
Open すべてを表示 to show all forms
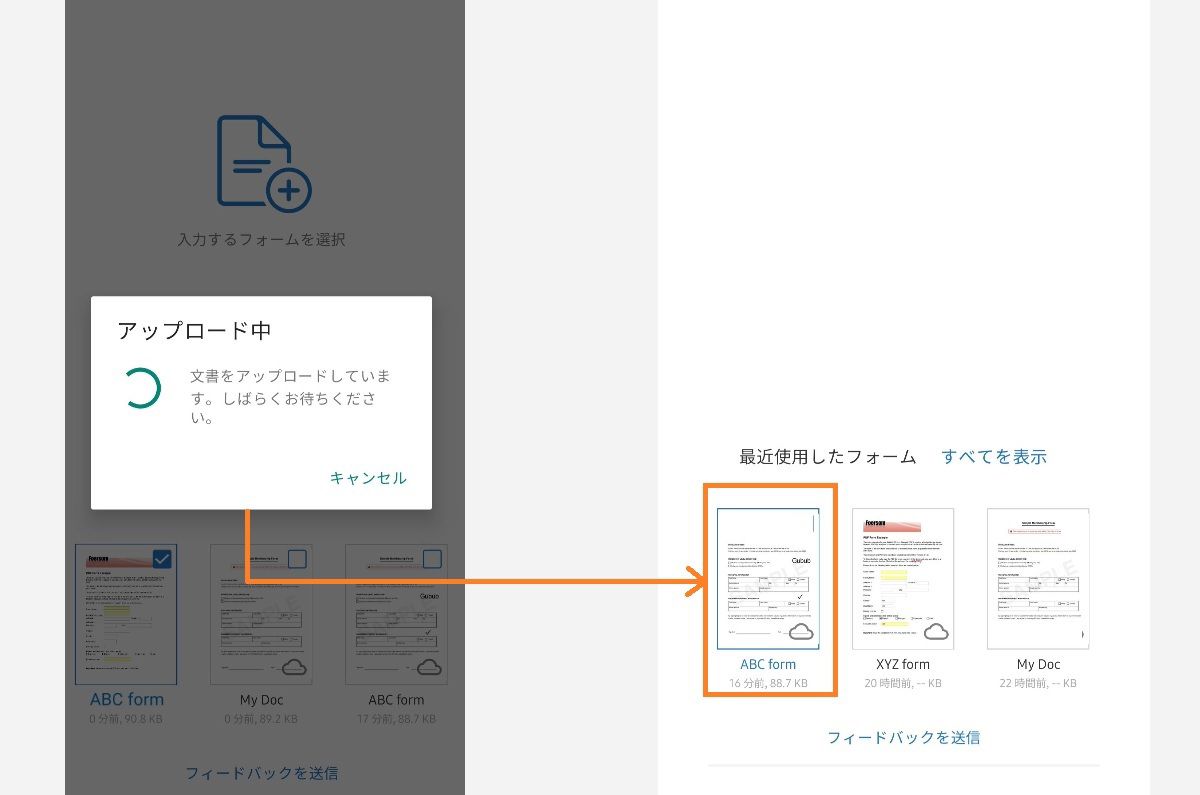click(x=994, y=456)
